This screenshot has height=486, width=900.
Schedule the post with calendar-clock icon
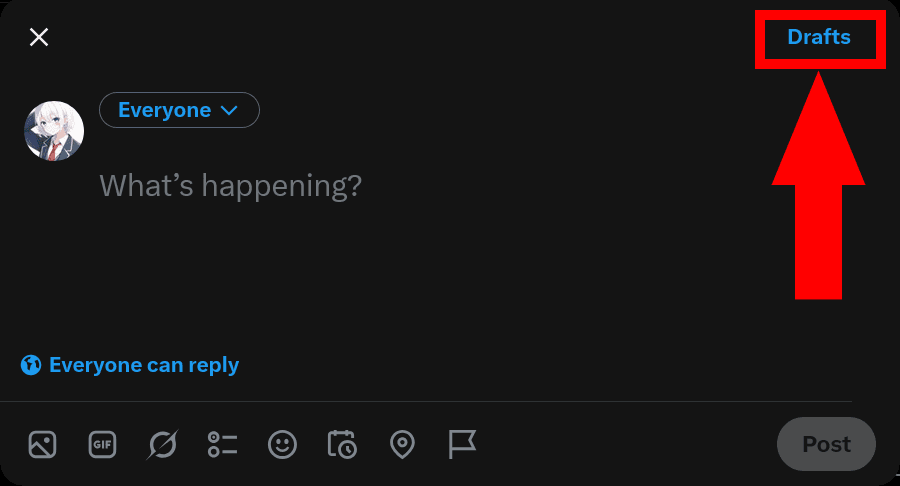tap(342, 444)
